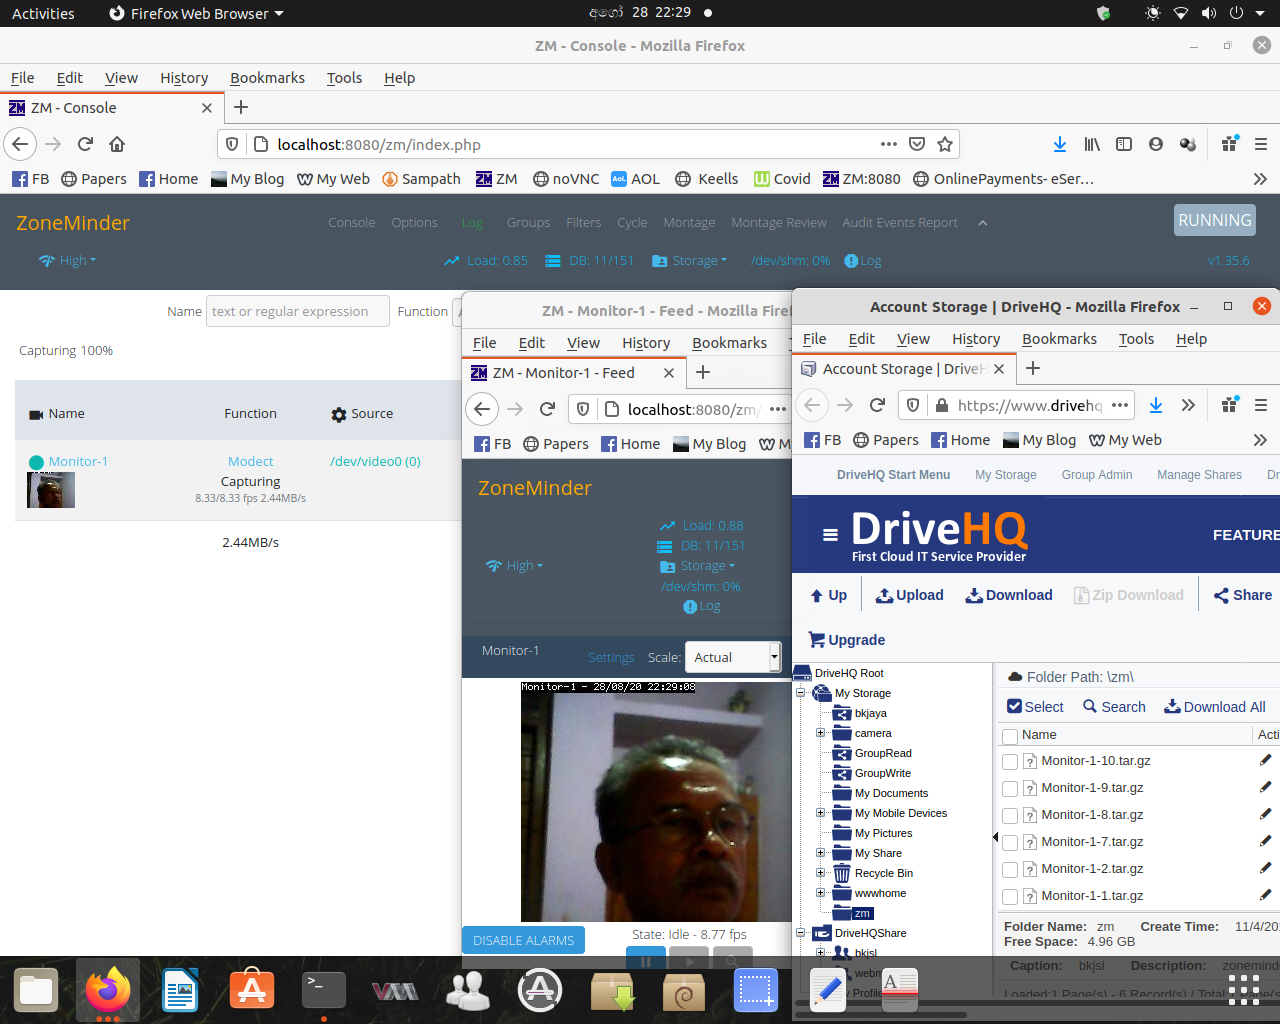Open Options in ZoneMinder nav
The image size is (1280, 1024).
click(x=414, y=223)
